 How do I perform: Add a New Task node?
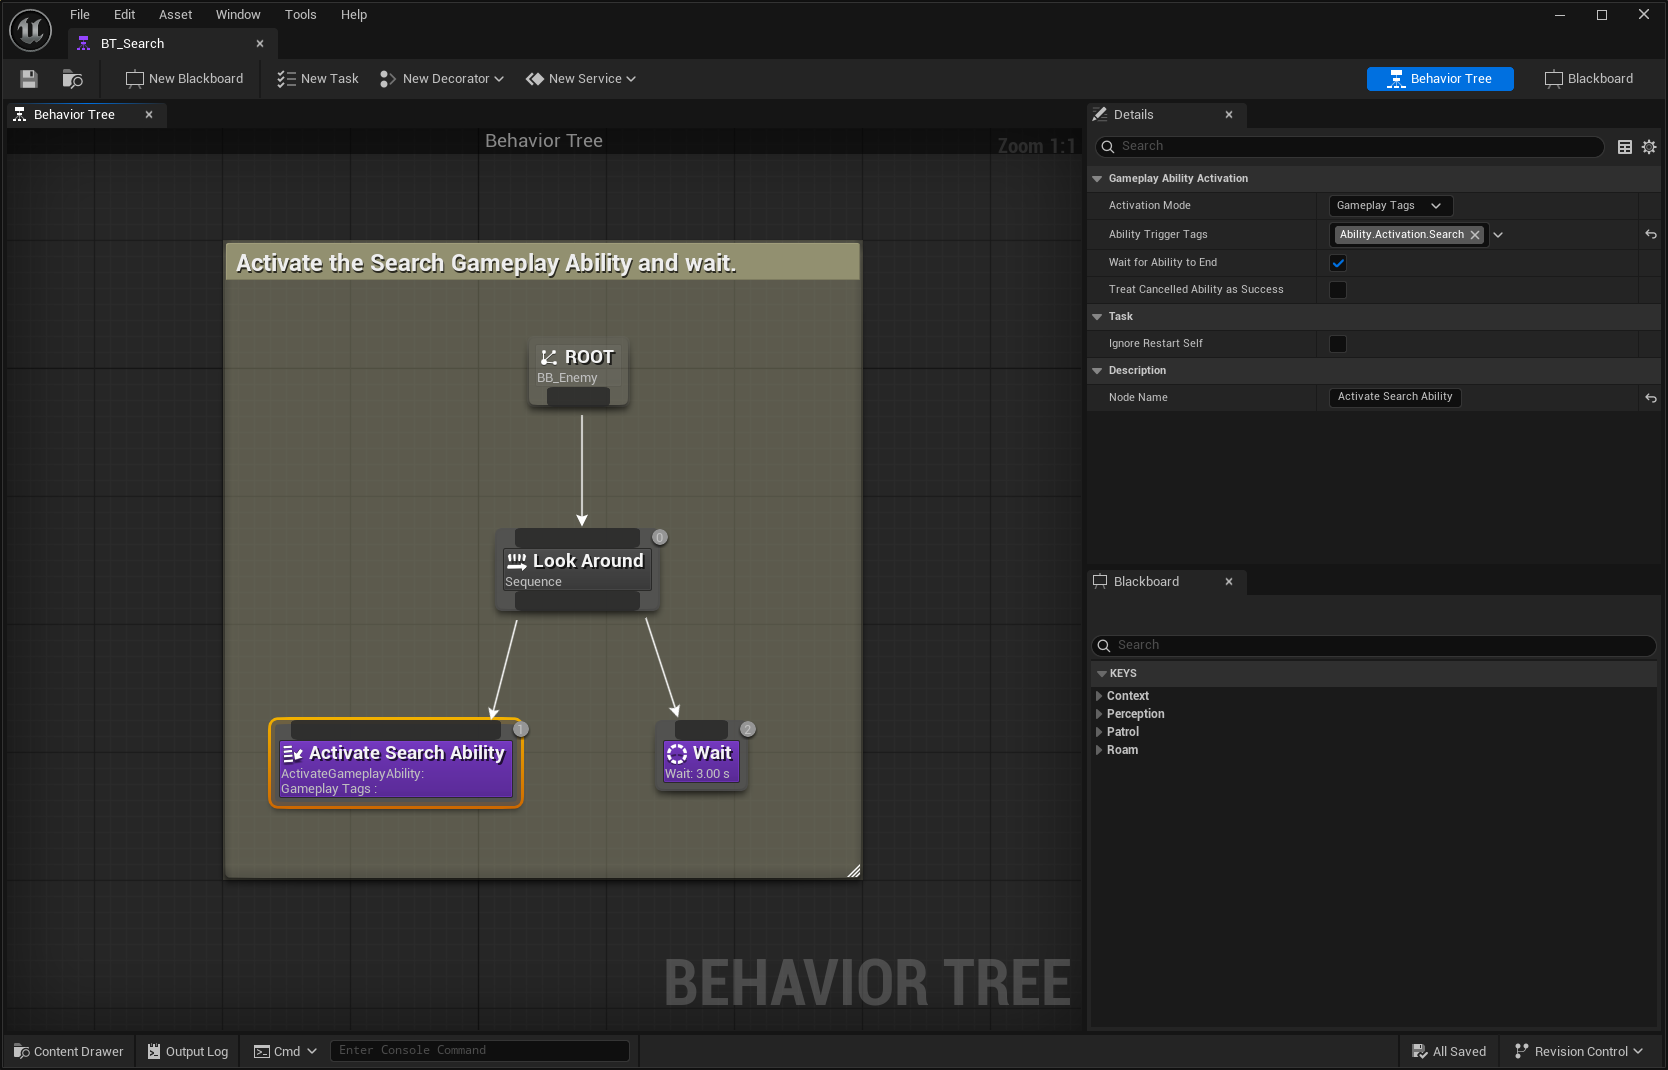[317, 78]
